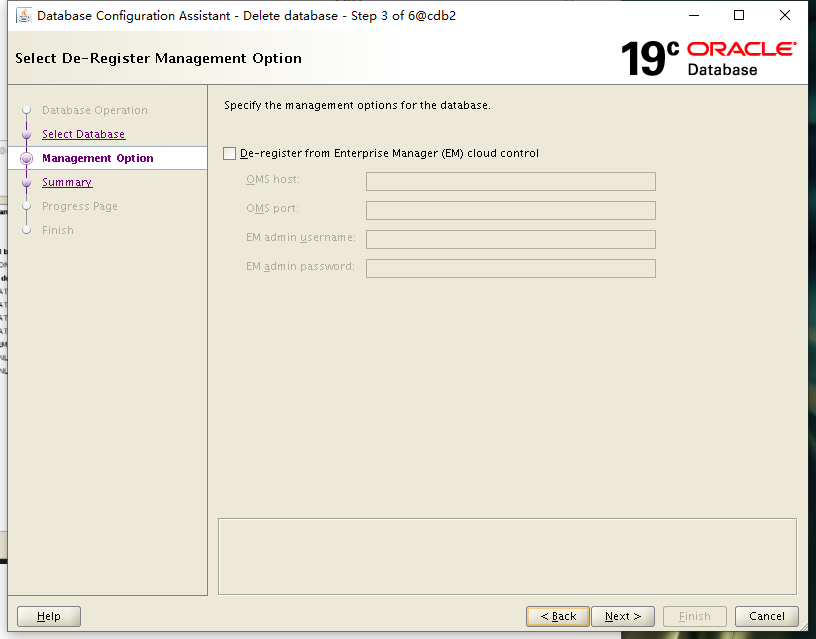Click the Oracle 19c Database logo
Screen dimensions: 816x639
[x=708, y=58]
